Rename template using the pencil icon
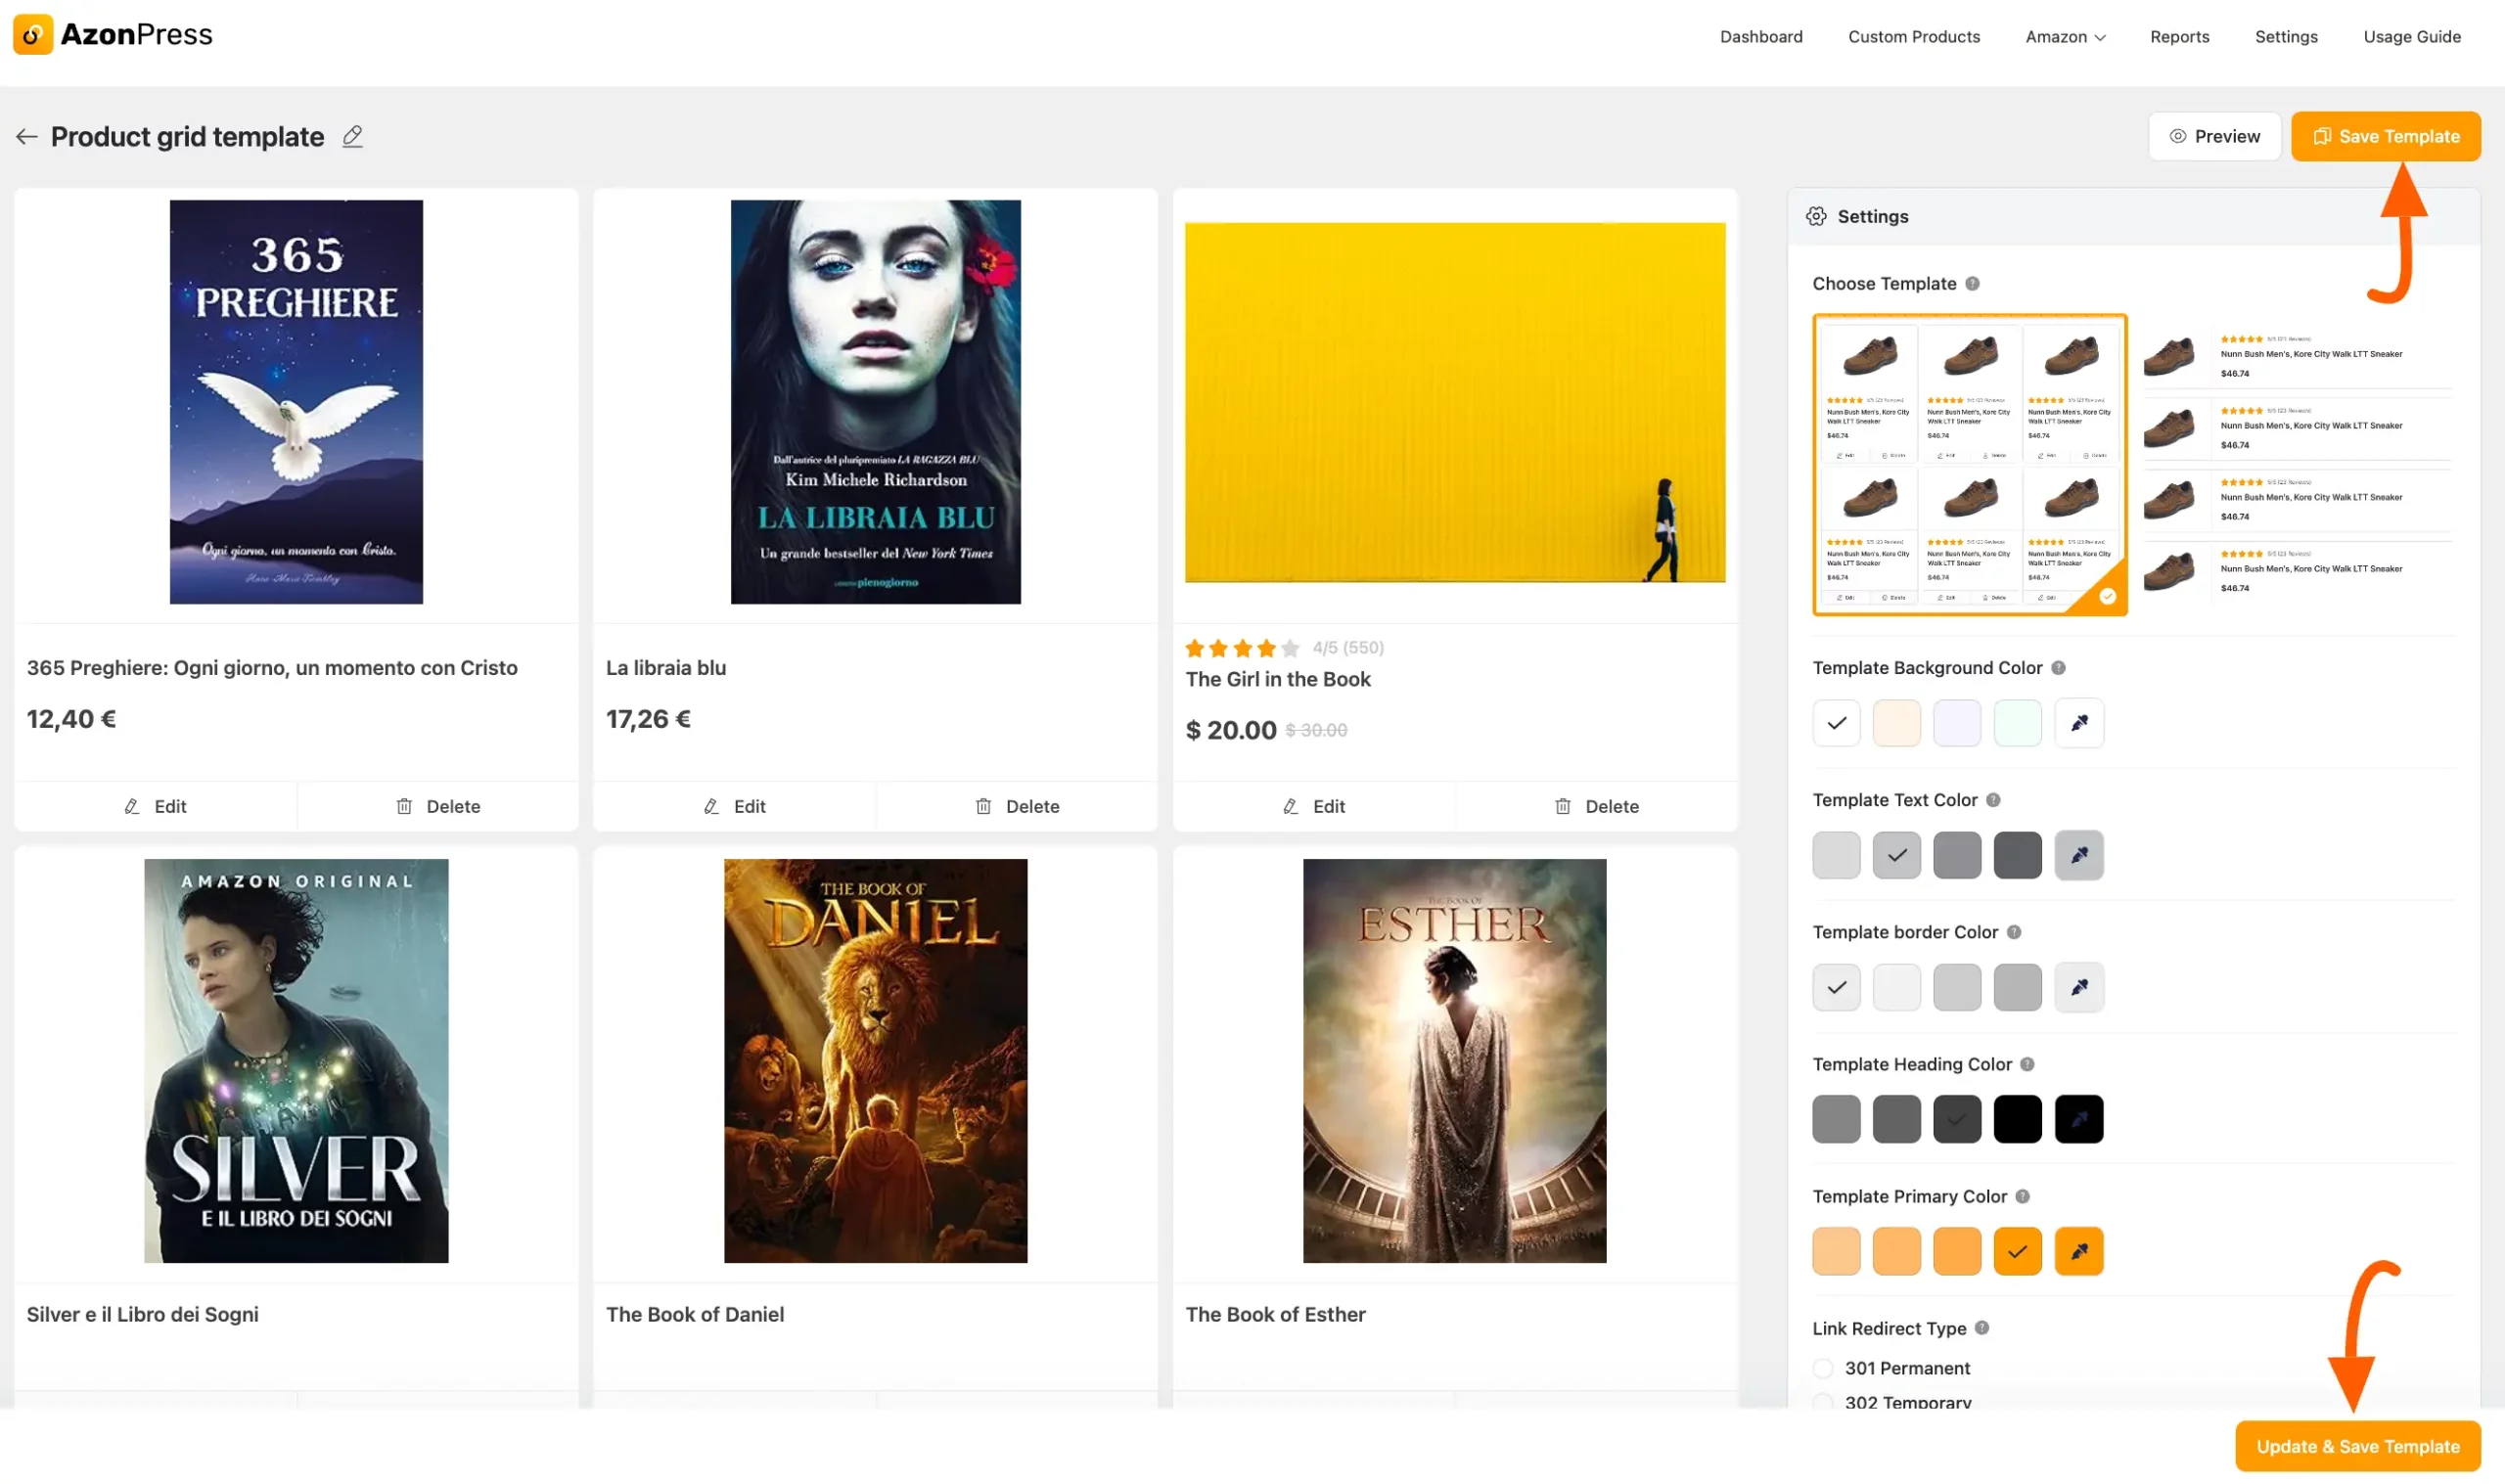Image resolution: width=2505 pixels, height=1484 pixels. [351, 137]
